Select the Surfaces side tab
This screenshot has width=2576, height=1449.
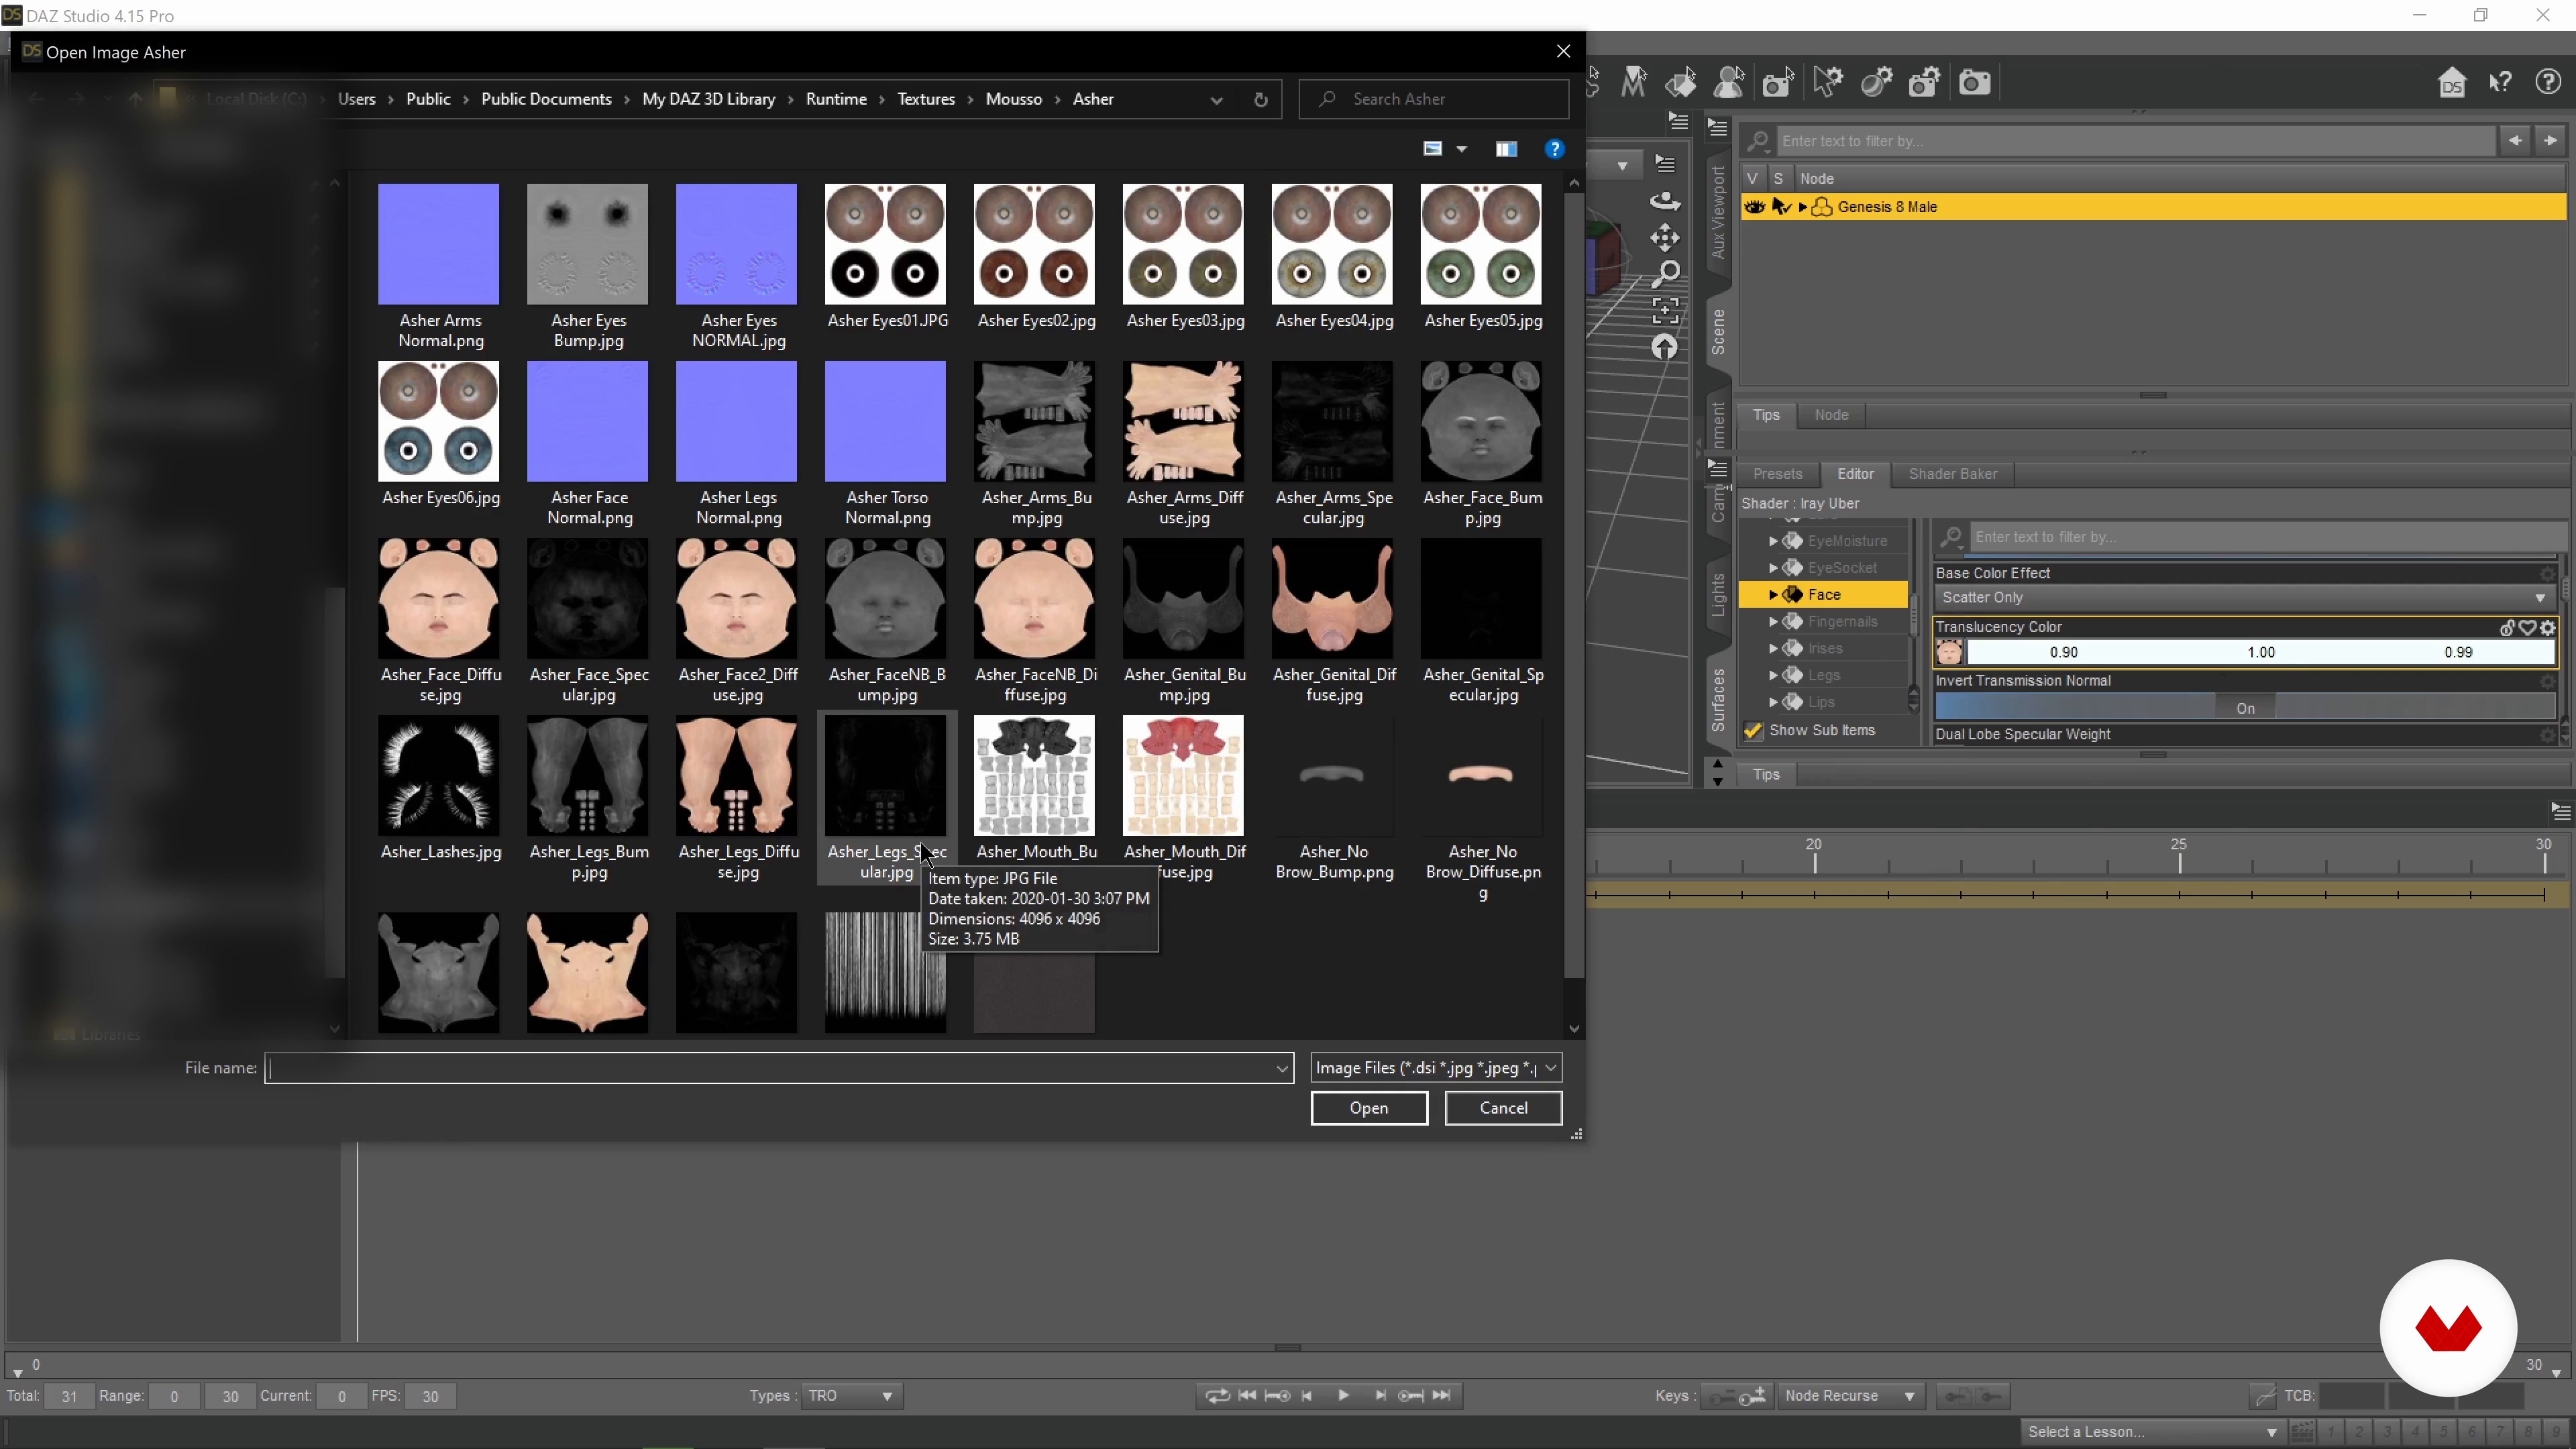click(1718, 700)
